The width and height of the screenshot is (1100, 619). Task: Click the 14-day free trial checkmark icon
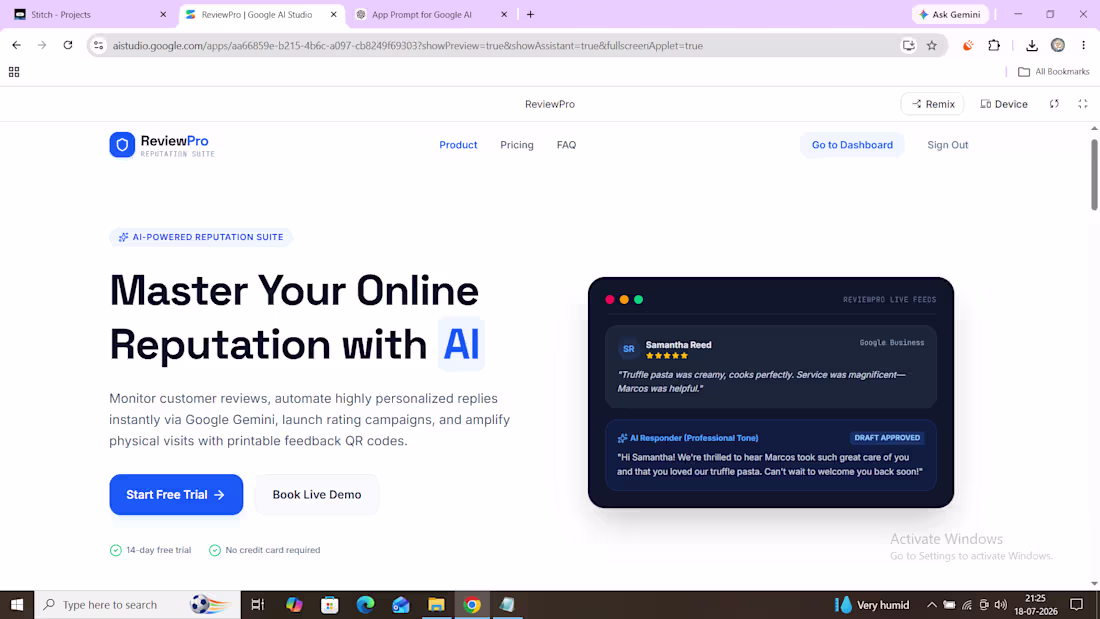[x=116, y=550]
